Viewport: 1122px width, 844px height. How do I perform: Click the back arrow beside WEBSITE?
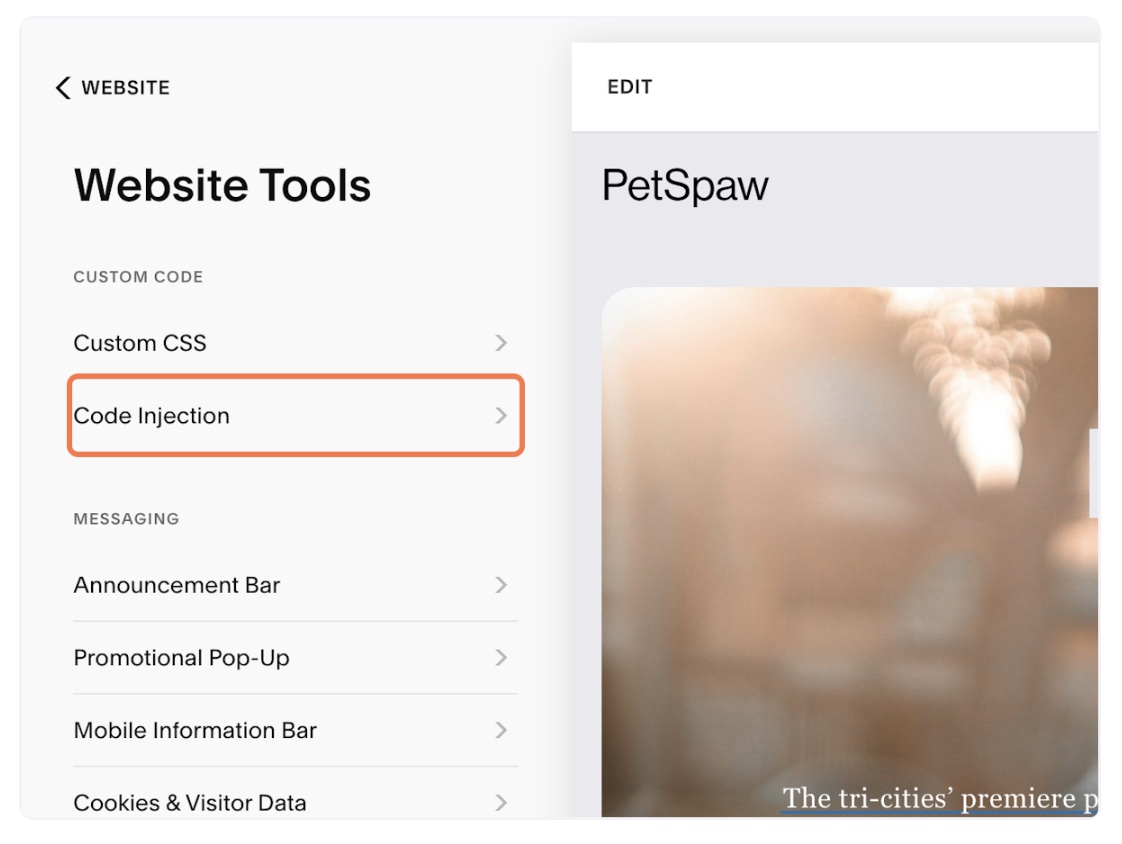pos(63,87)
